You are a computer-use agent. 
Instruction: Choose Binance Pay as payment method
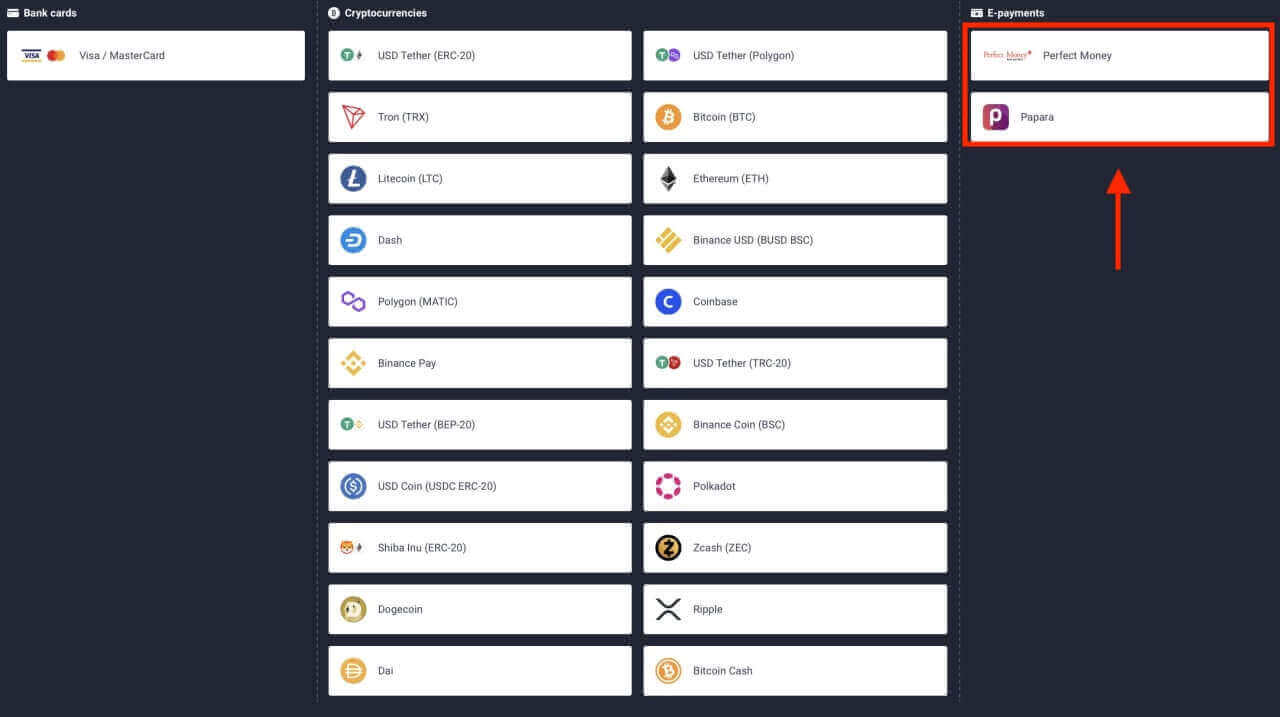pos(479,363)
